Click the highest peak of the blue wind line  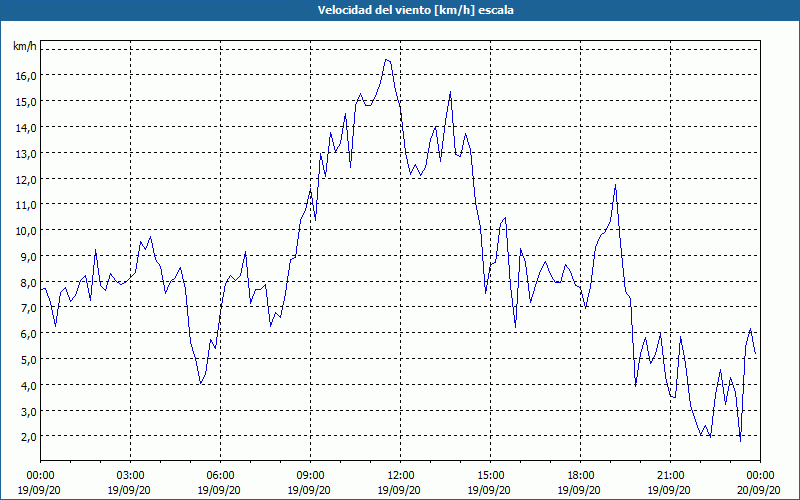[x=386, y=60]
